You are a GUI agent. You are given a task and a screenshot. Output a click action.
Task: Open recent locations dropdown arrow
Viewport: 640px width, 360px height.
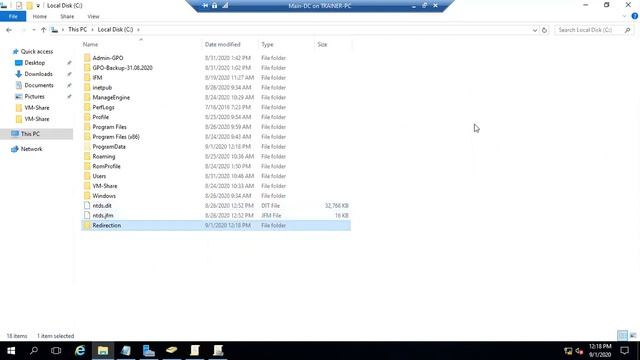(x=33, y=30)
